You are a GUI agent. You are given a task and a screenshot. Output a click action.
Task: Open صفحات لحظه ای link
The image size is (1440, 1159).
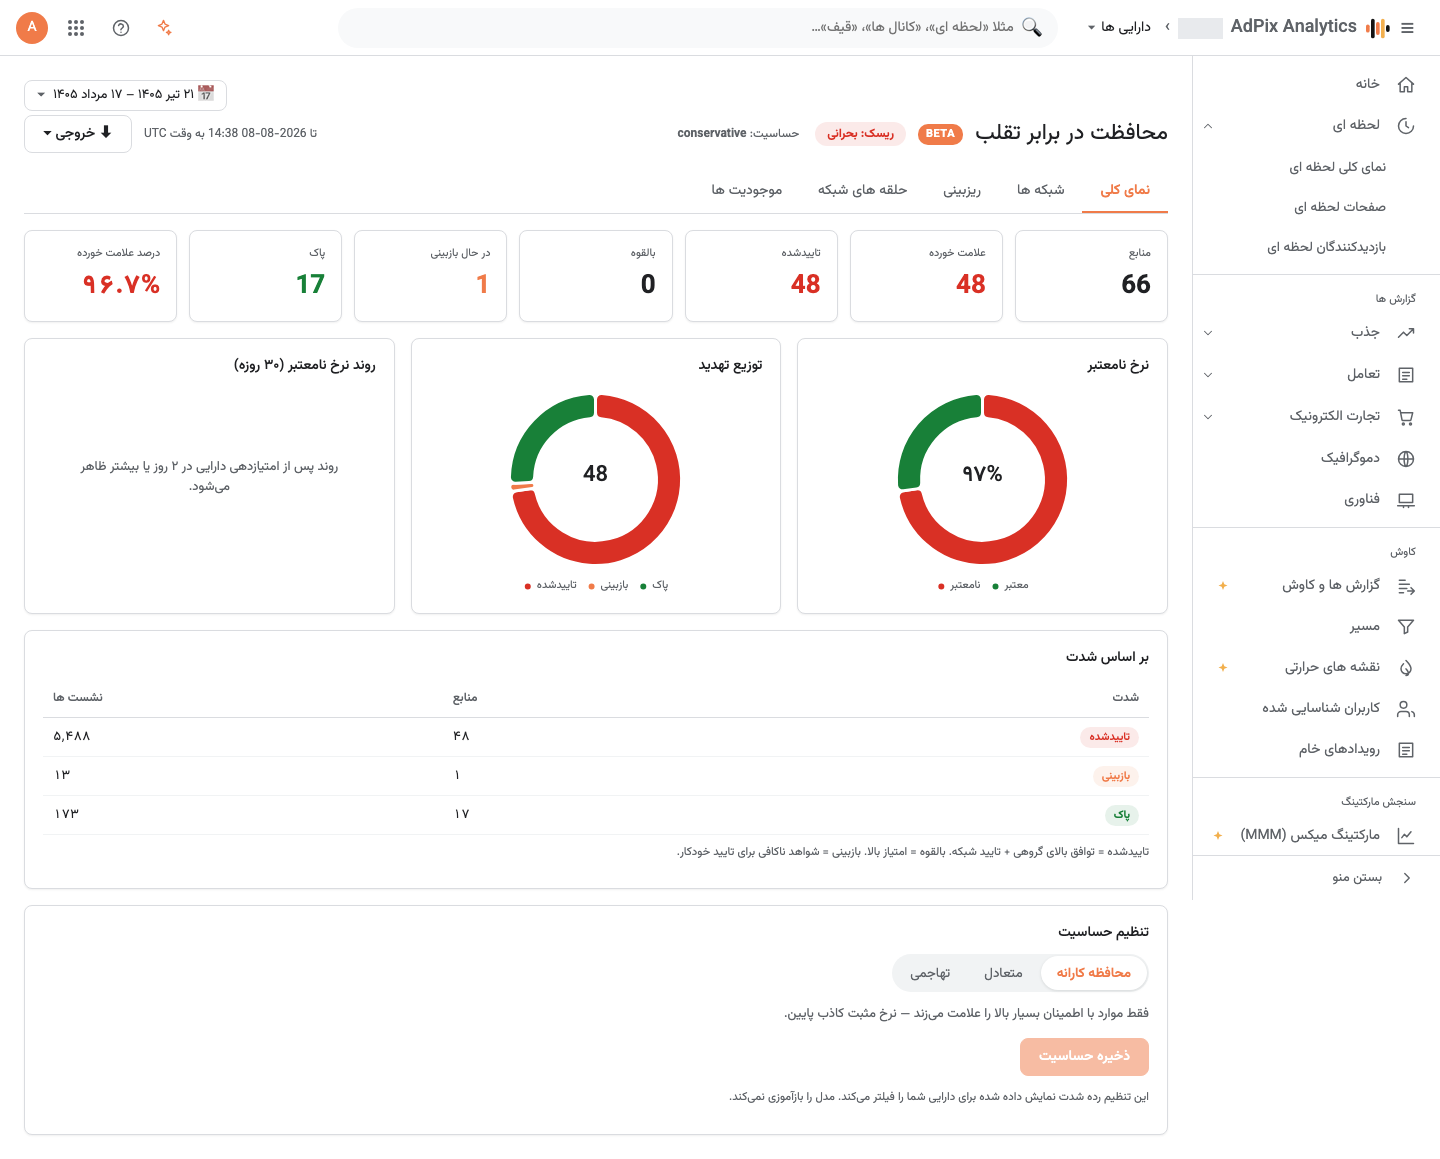pos(1340,207)
